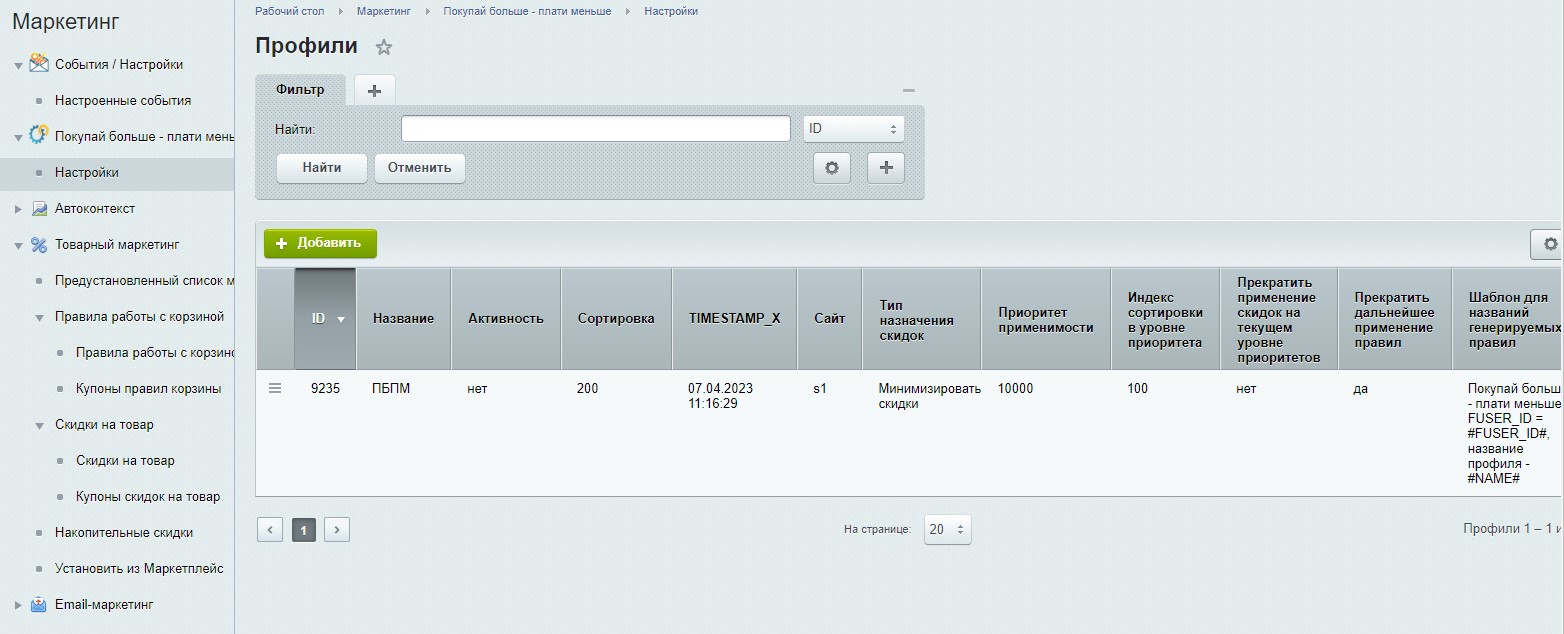Click the Товарный маркетинг percent icon
1564x634 pixels.
39,245
